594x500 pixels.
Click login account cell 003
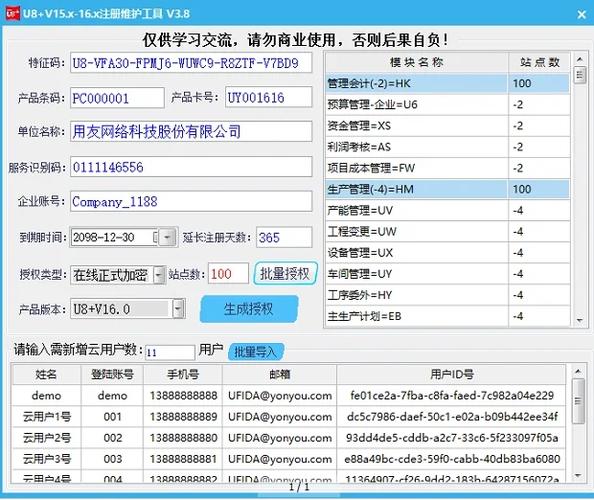click(x=113, y=459)
